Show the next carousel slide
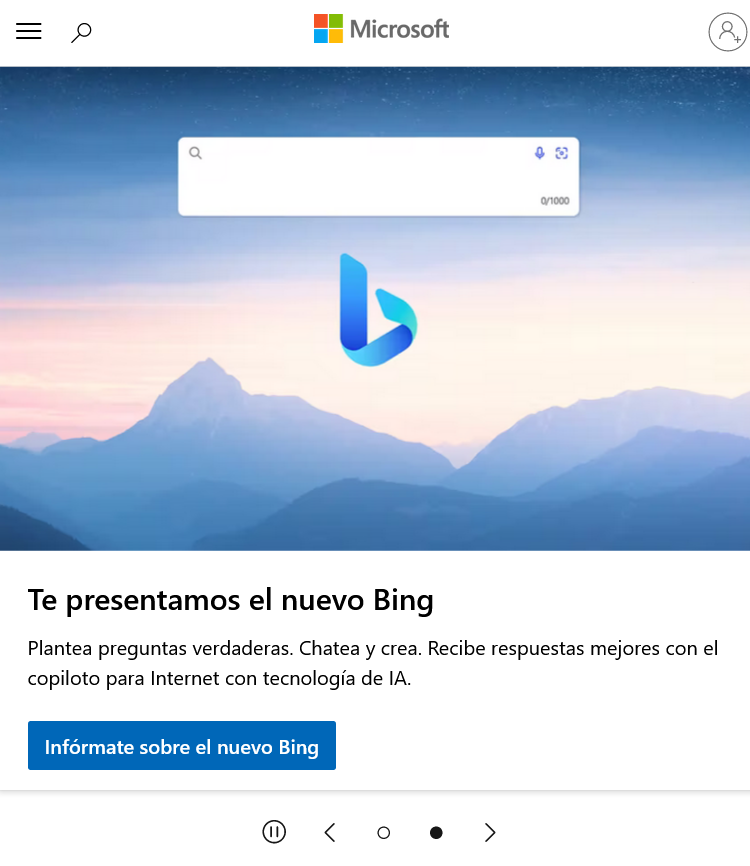 point(490,832)
